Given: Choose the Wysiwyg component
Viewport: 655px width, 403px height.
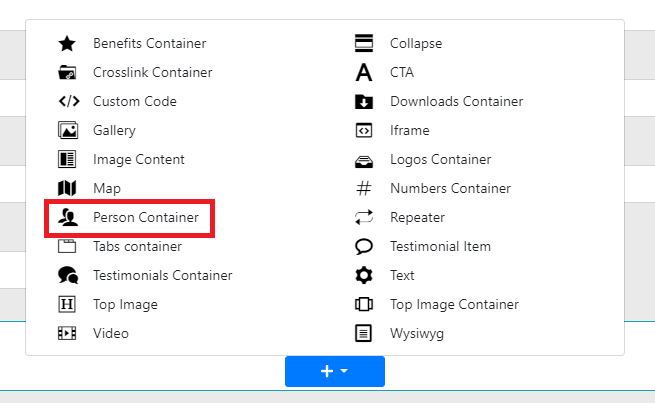Looking at the screenshot, I should point(416,334).
